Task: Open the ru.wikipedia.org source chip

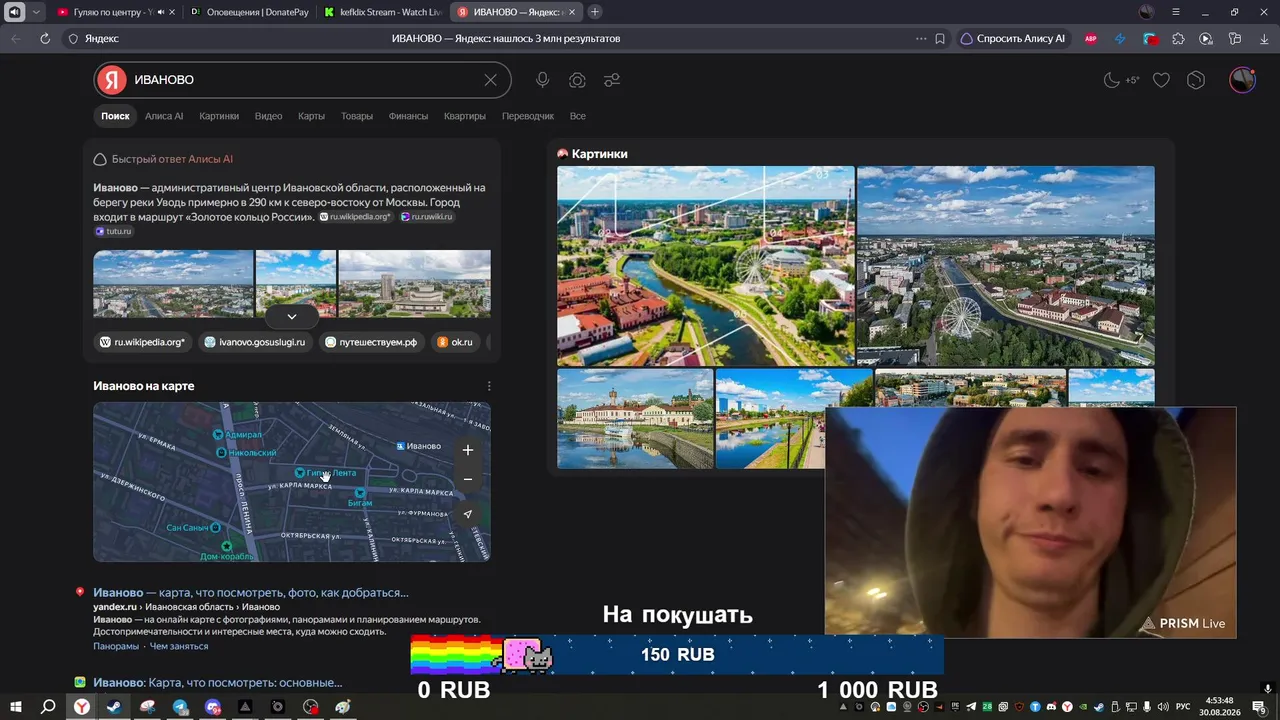Action: 142,342
